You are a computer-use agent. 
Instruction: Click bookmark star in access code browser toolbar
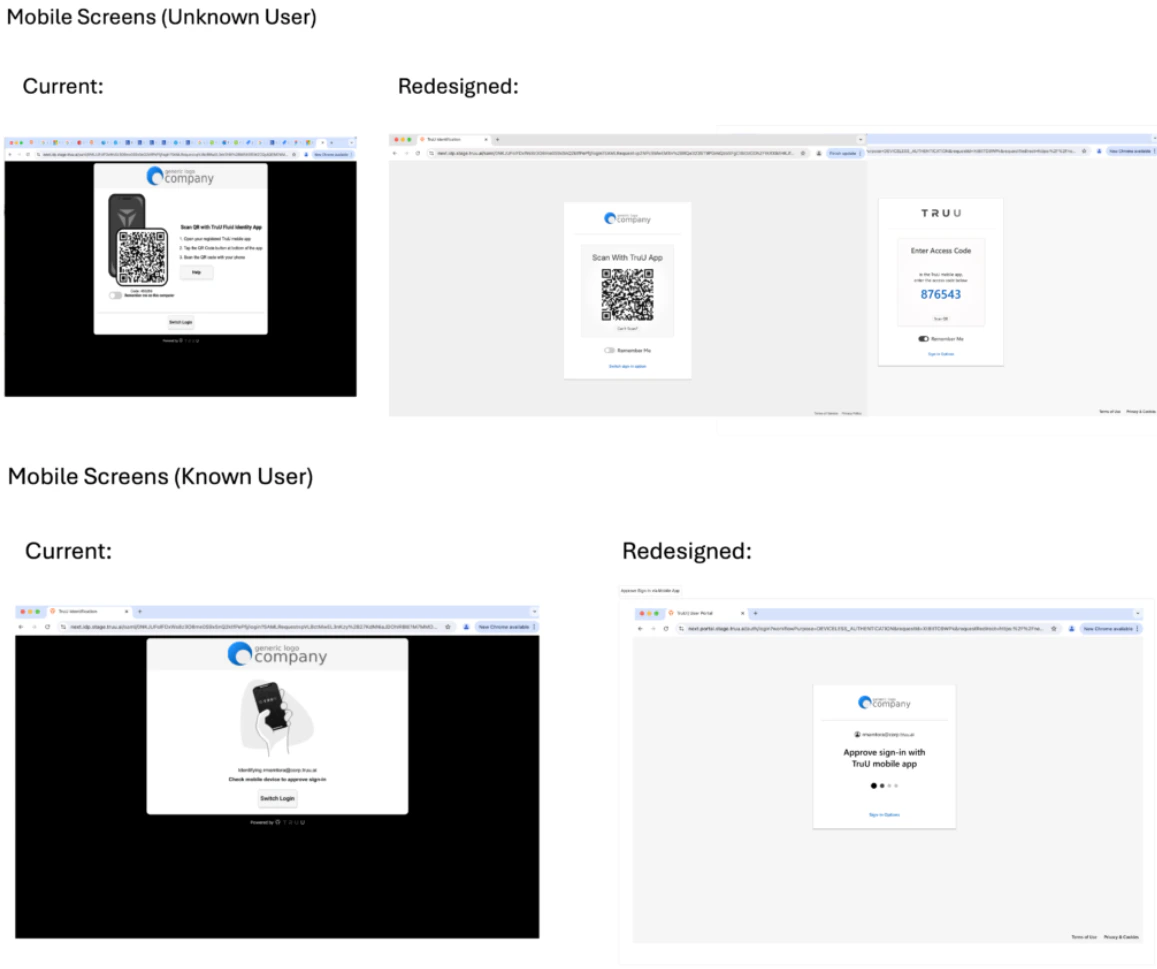pos(1084,151)
